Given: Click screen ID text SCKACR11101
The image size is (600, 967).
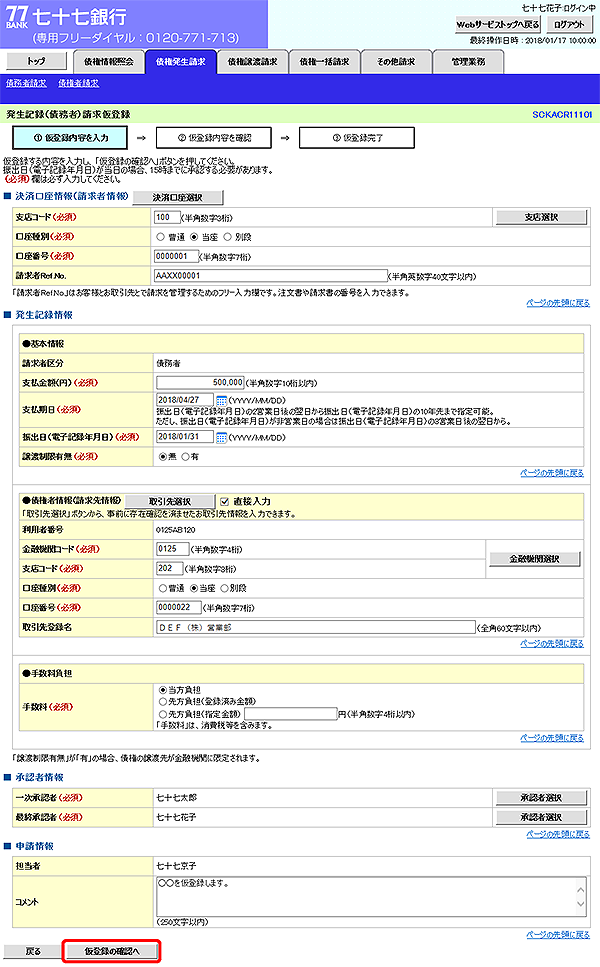Looking at the screenshot, I should tap(562, 115).
